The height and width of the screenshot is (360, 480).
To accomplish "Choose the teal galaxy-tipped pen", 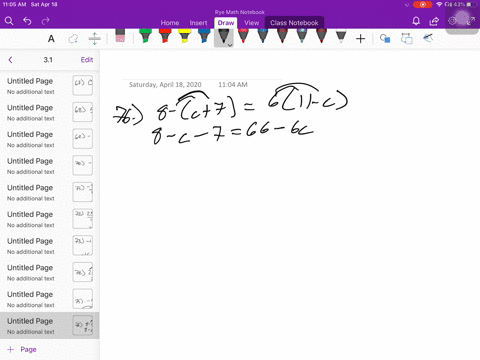I will coord(302,36).
